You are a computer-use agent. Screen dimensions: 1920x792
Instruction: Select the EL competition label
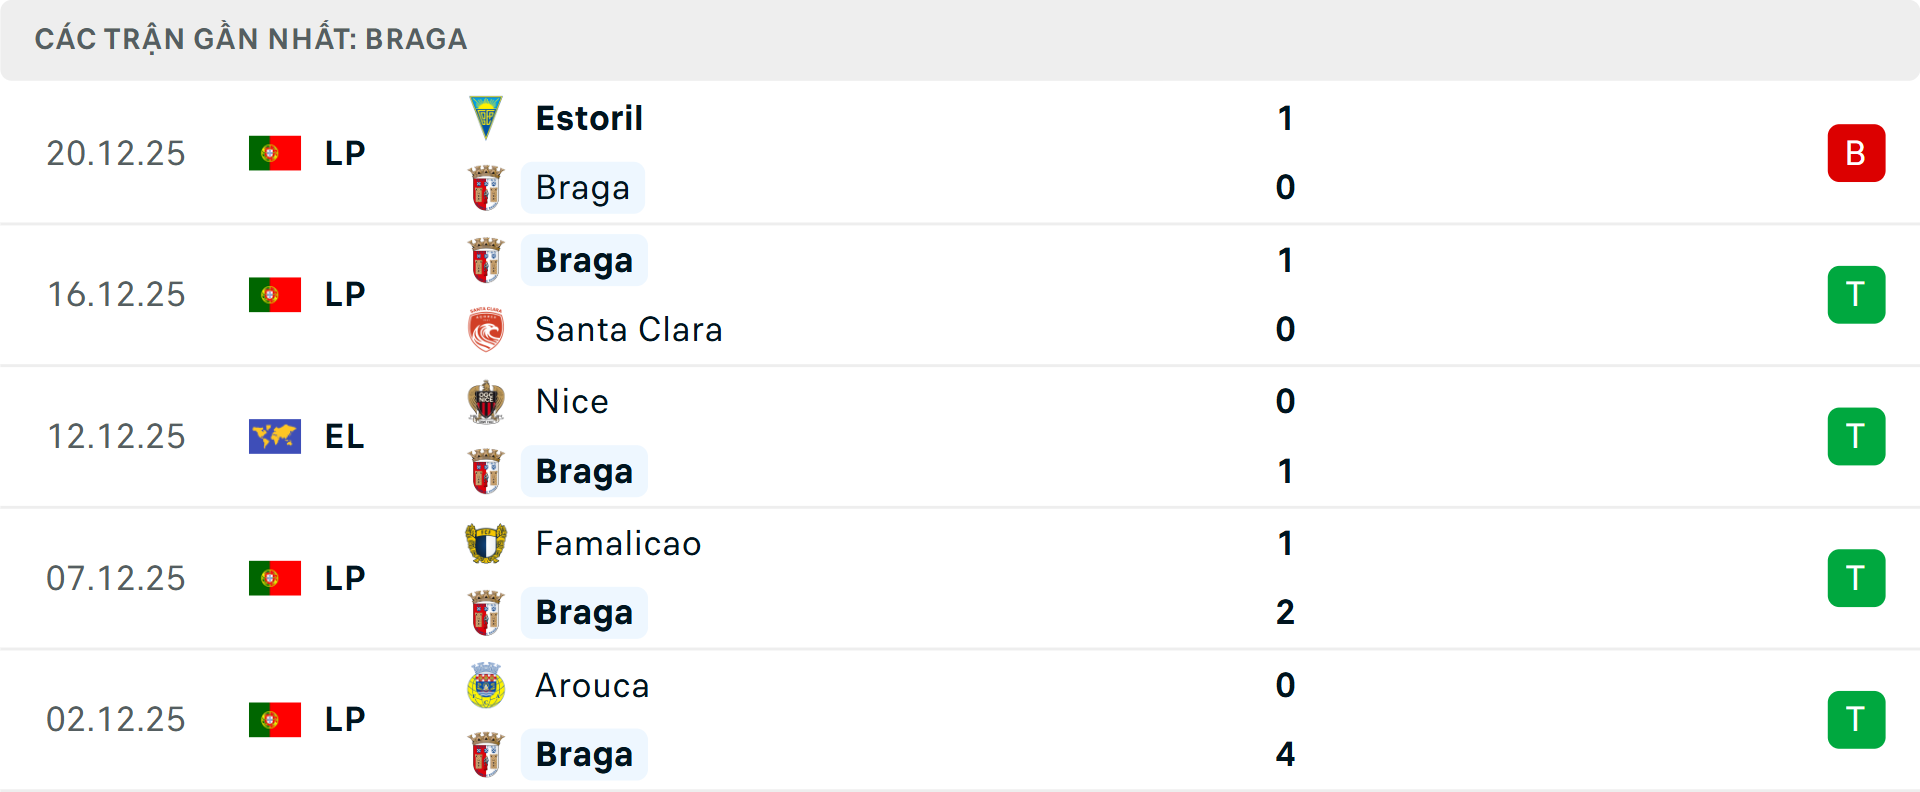pyautogui.click(x=344, y=437)
